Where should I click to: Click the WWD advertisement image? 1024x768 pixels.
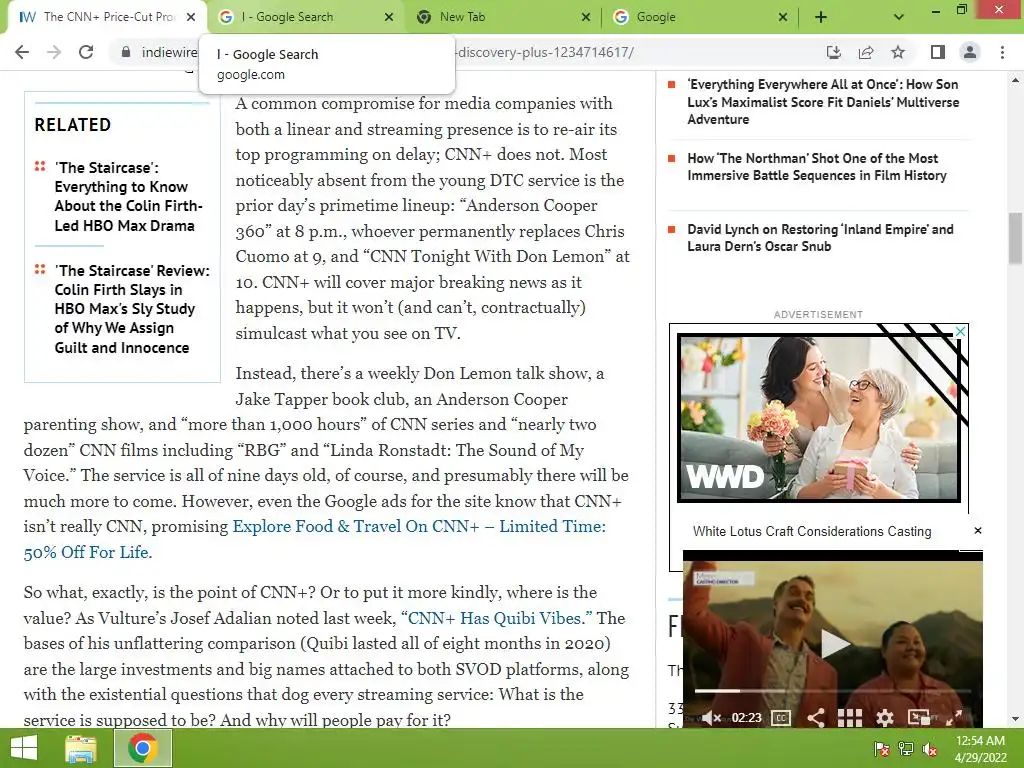[x=819, y=418]
